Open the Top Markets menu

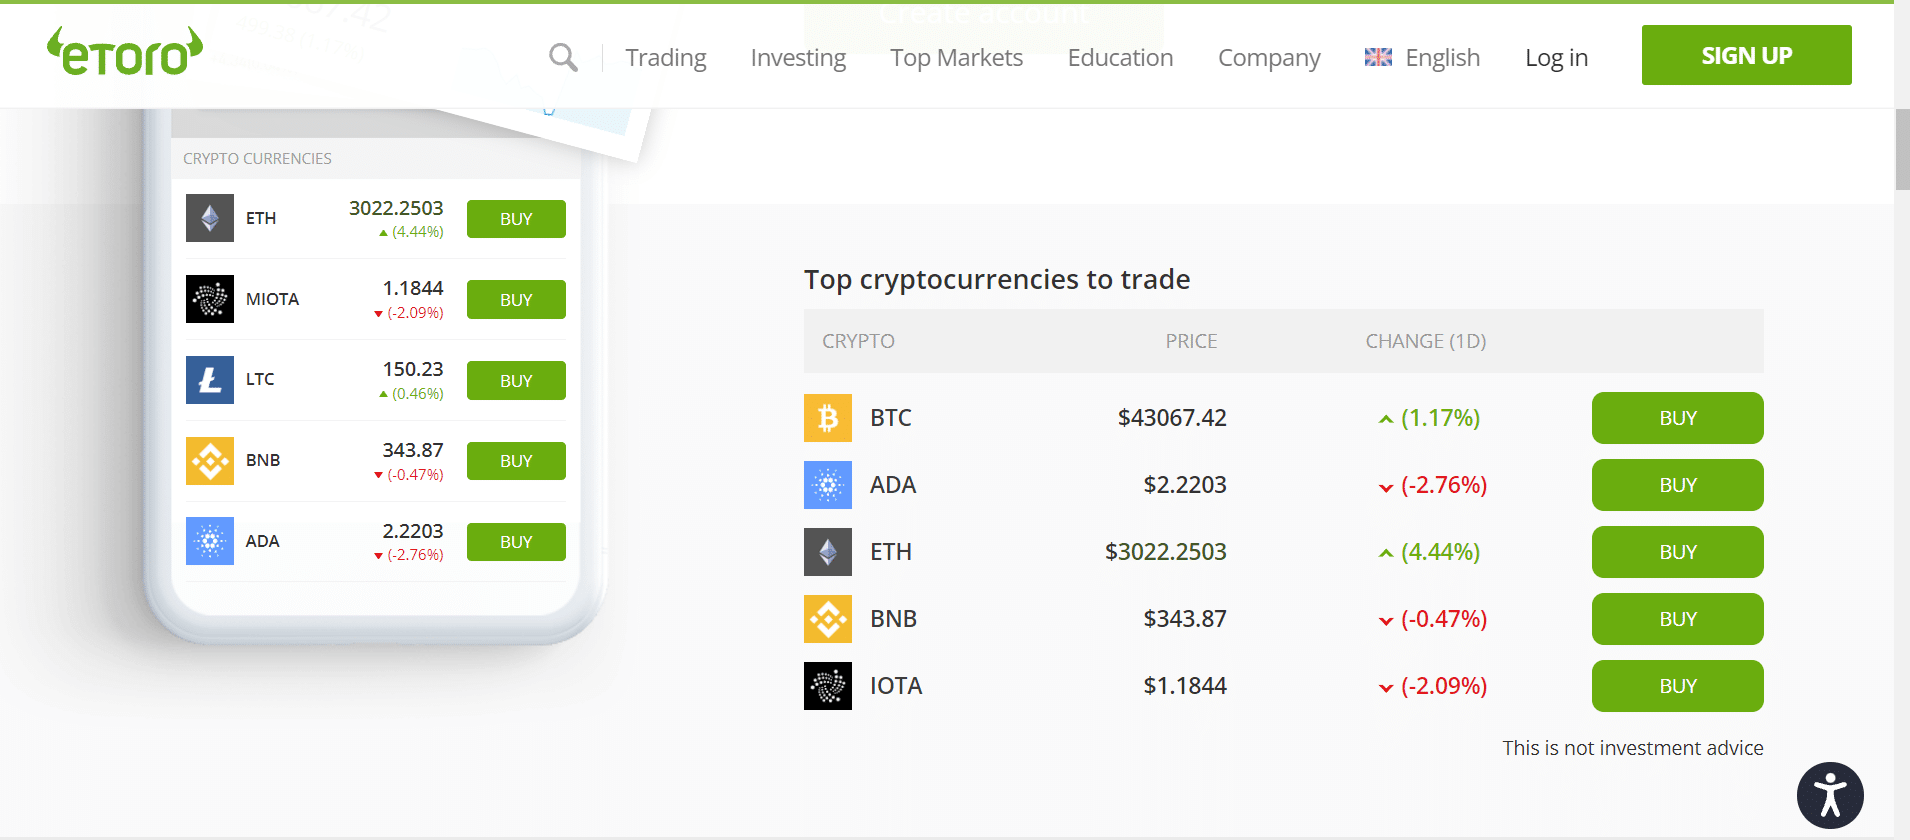[x=957, y=58]
